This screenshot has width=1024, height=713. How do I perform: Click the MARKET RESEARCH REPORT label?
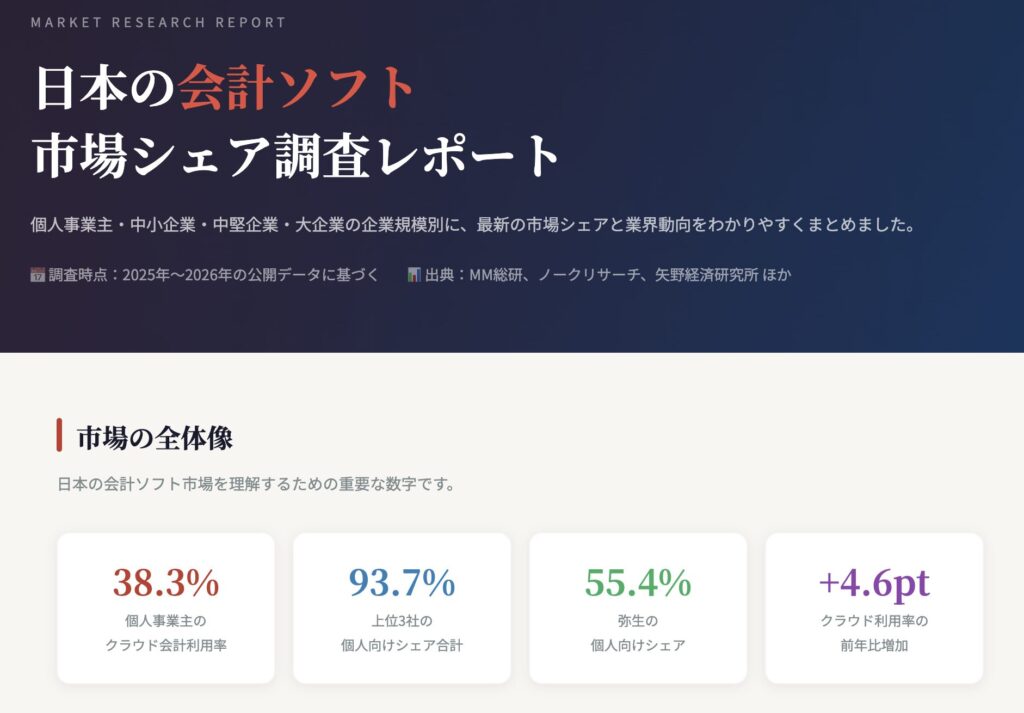pos(158,22)
